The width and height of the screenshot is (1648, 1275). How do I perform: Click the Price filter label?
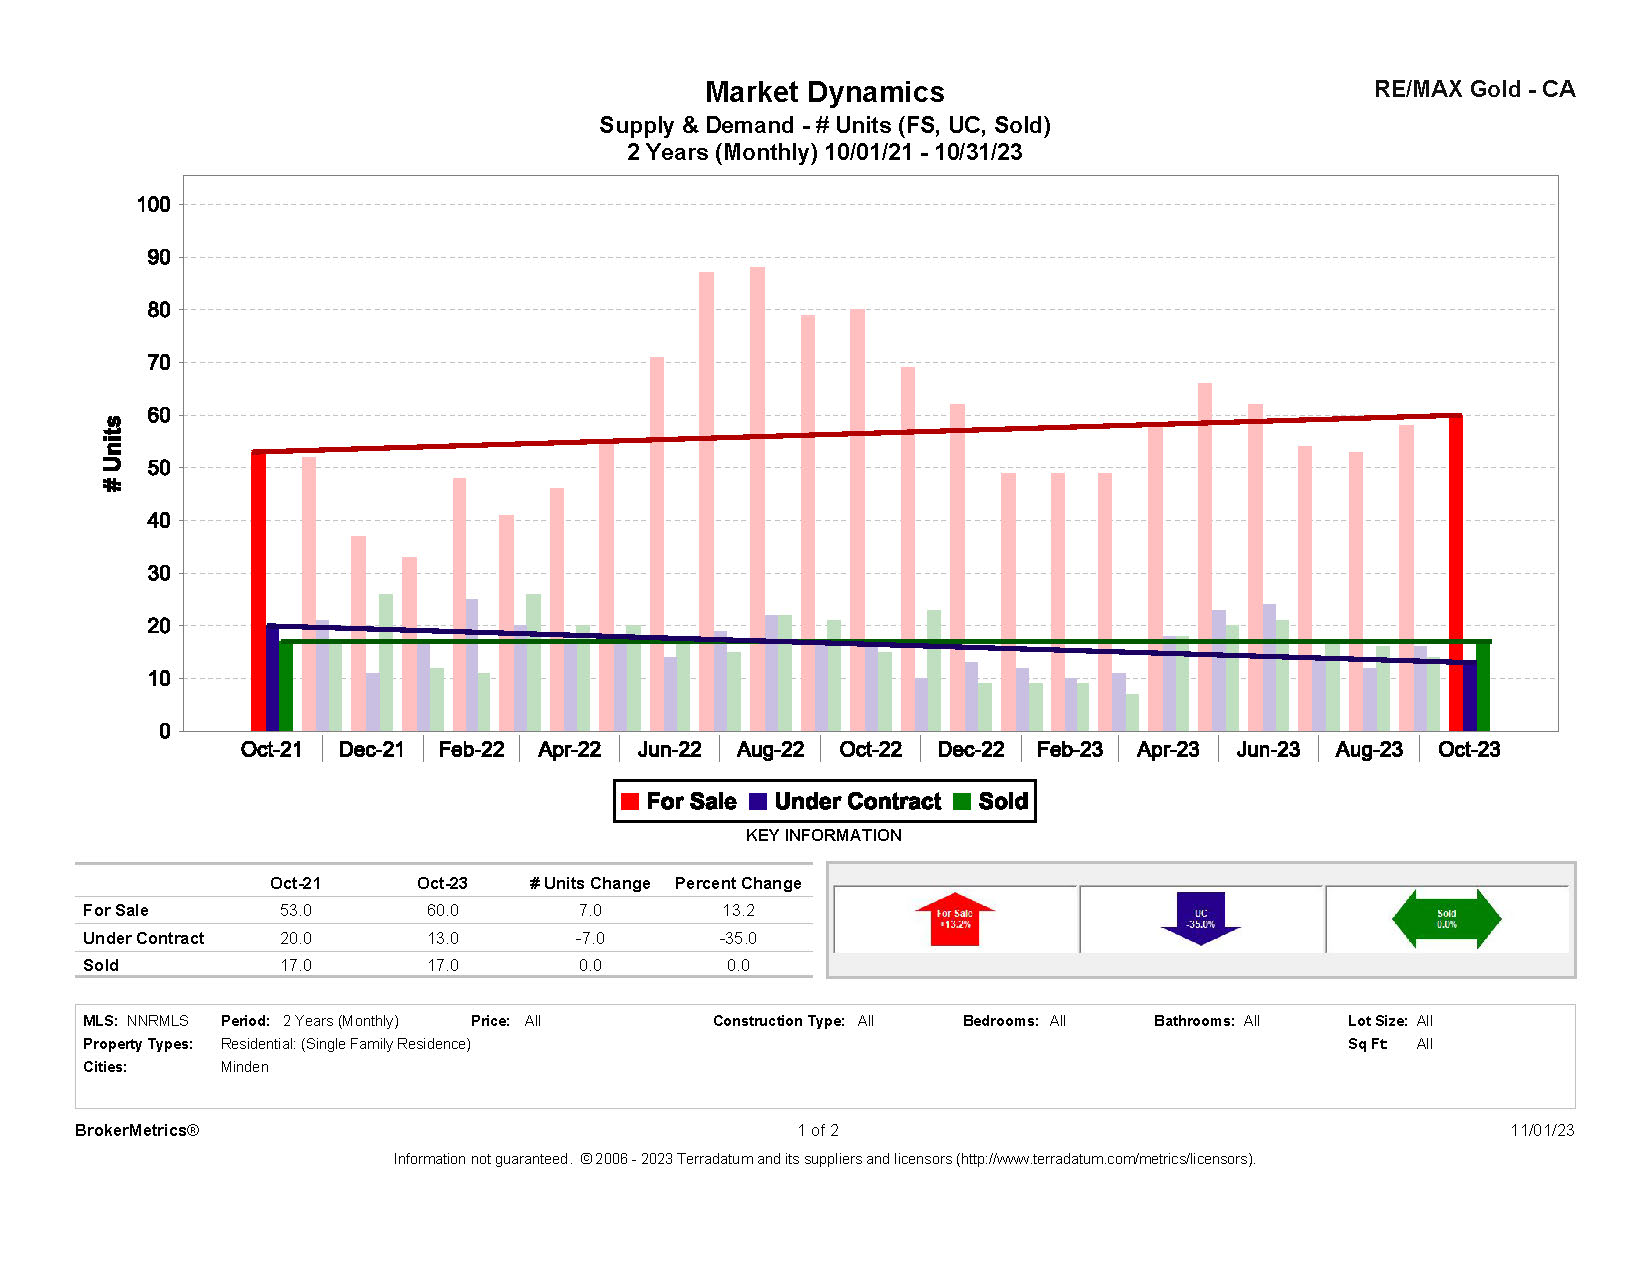[x=491, y=1021]
